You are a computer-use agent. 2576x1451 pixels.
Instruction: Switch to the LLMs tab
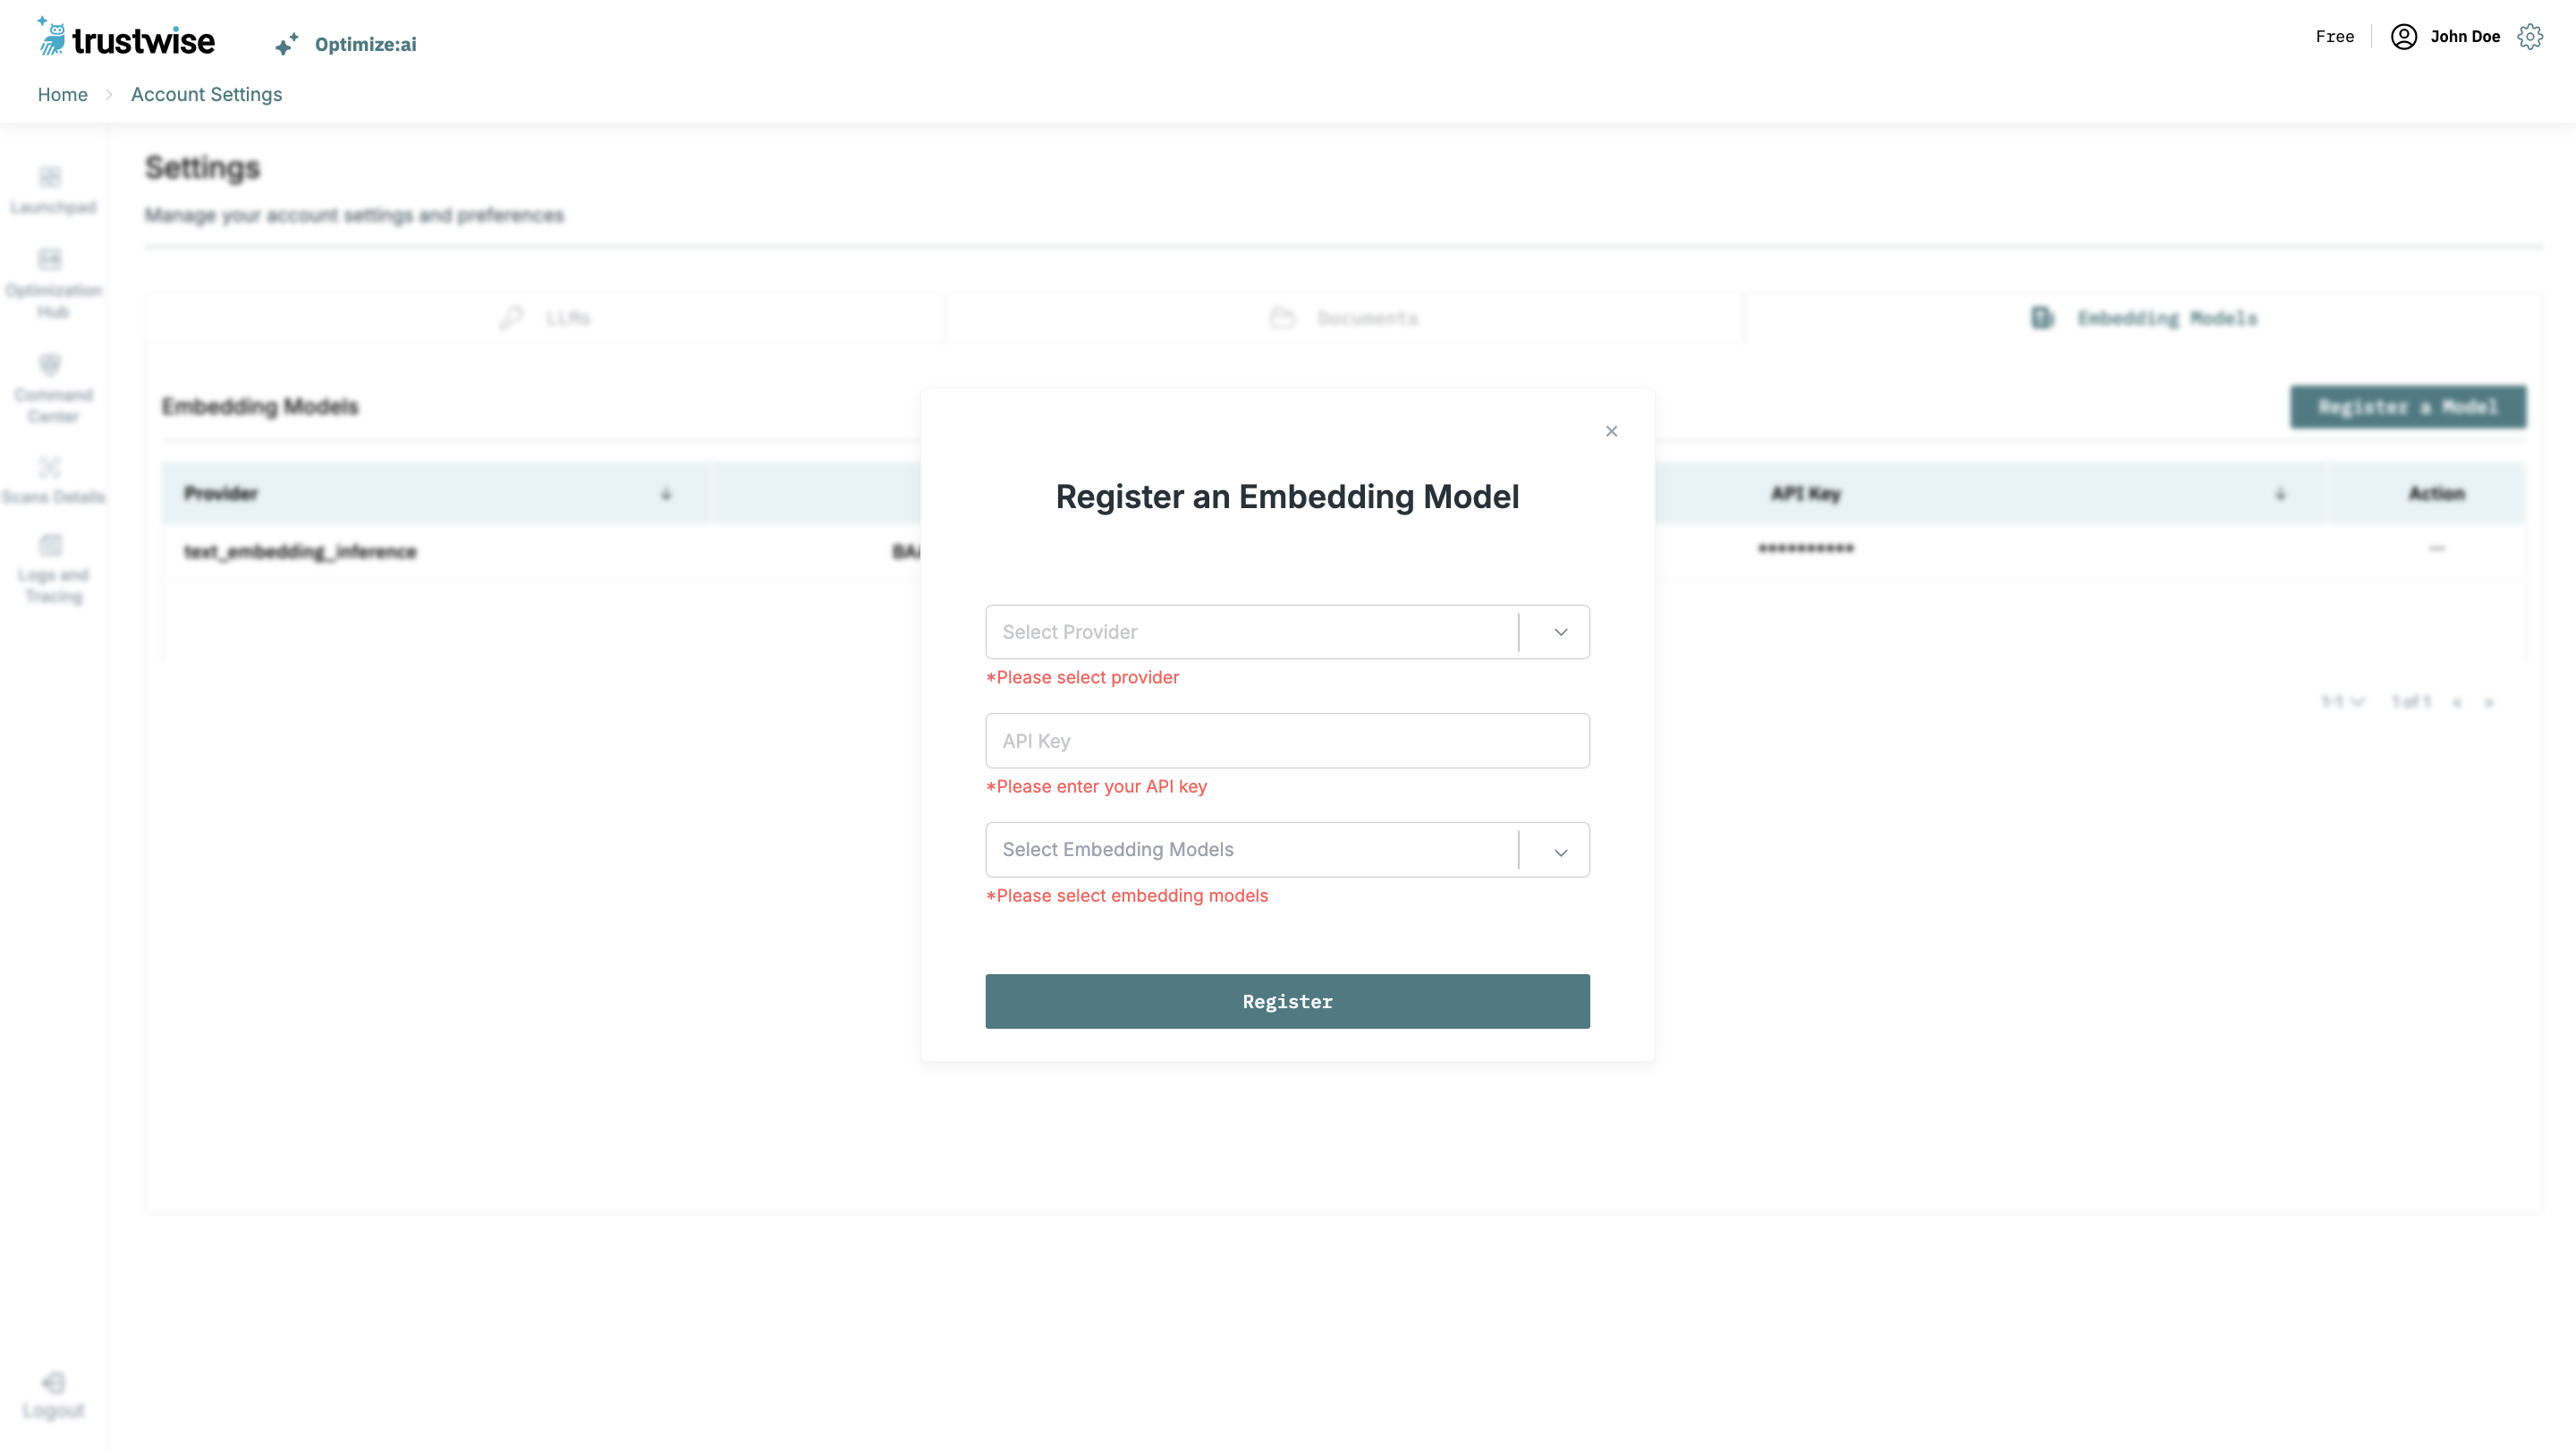[x=546, y=318]
